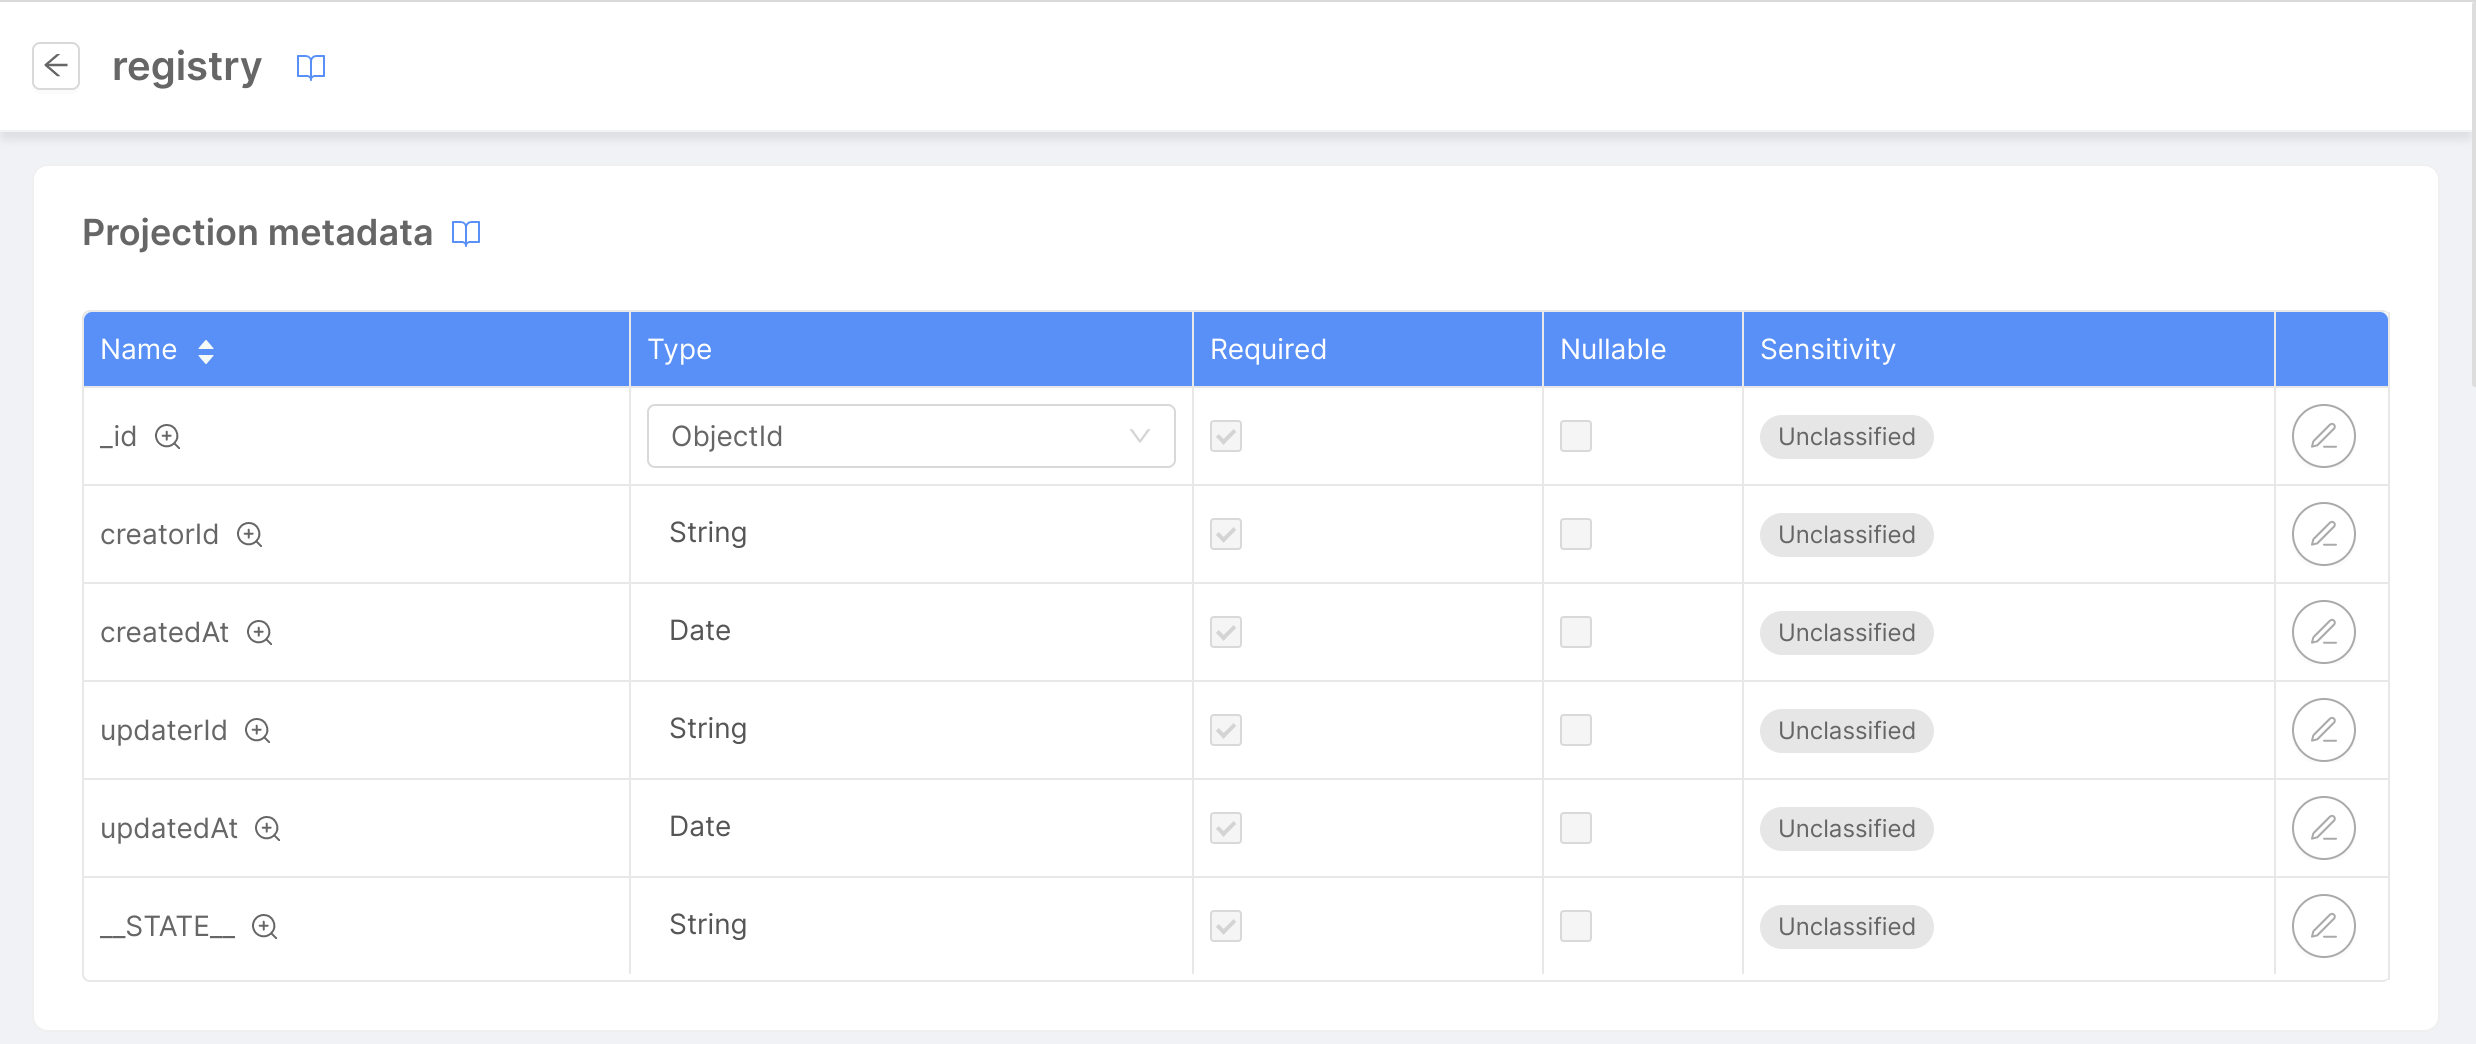Click the String type cell for creatorId
This screenshot has height=1044, width=2476.
coord(708,533)
